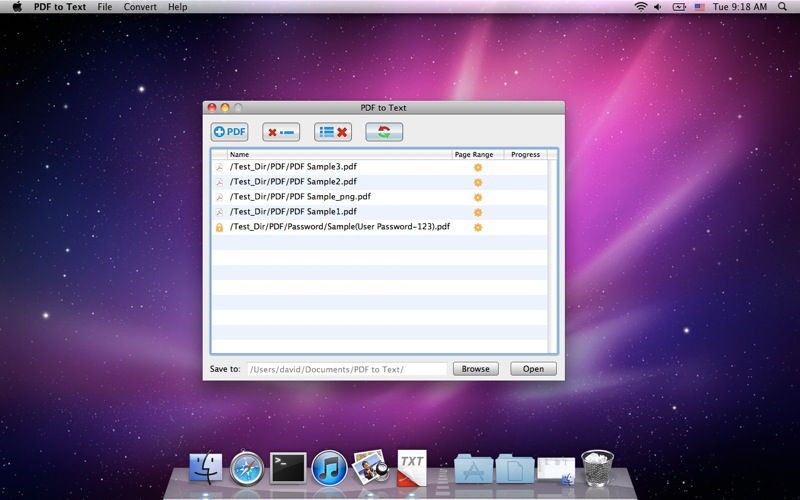Open iTunes from the Dock
Viewport: 800px width, 500px height.
coord(329,468)
